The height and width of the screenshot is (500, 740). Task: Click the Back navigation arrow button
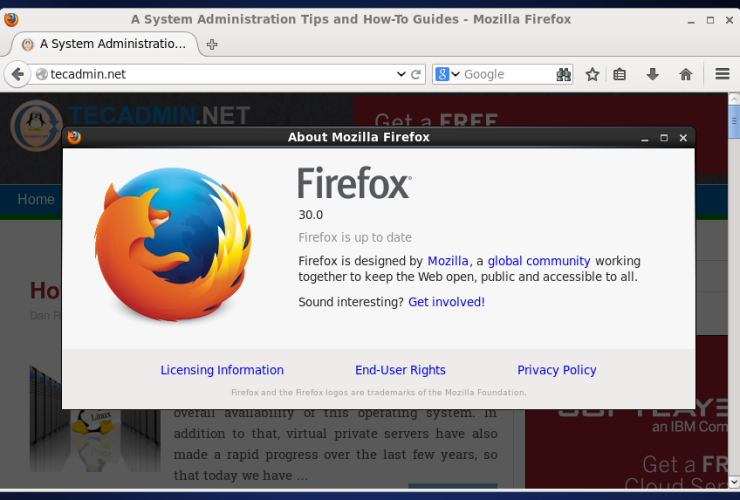point(17,74)
